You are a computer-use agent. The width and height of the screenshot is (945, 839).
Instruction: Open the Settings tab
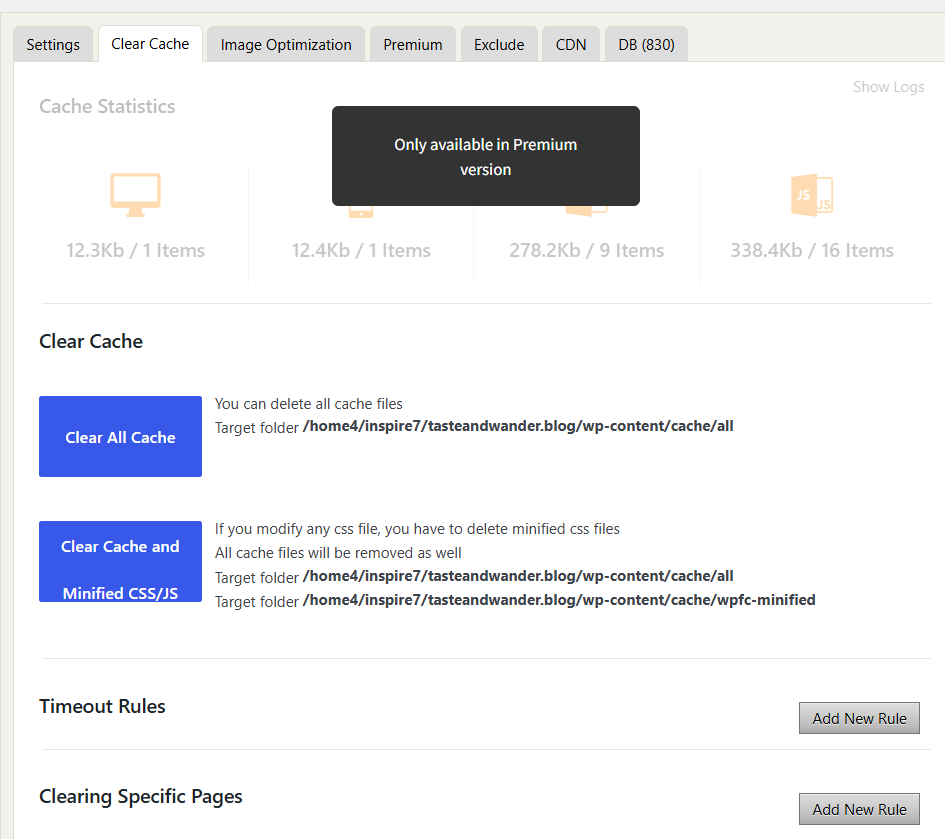53,45
